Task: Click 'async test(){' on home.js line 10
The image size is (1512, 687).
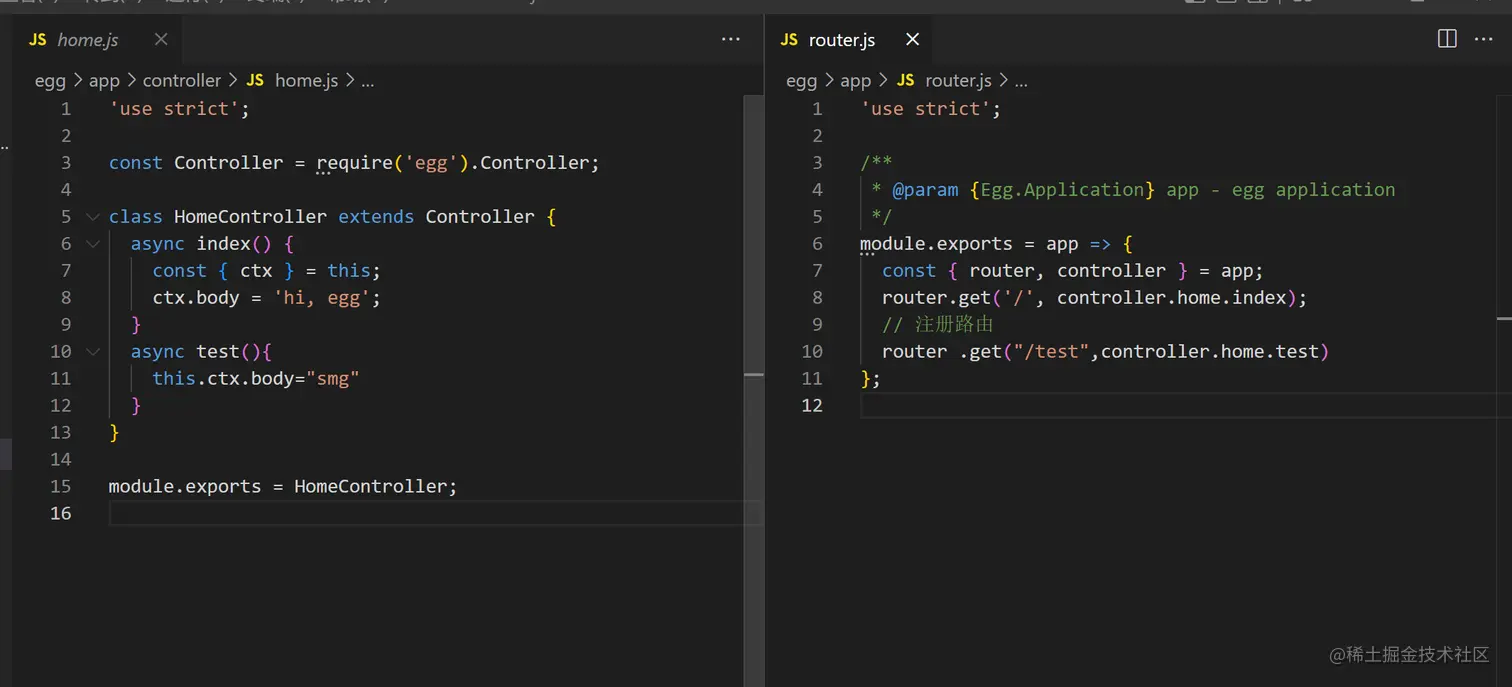Action: pyautogui.click(x=201, y=352)
